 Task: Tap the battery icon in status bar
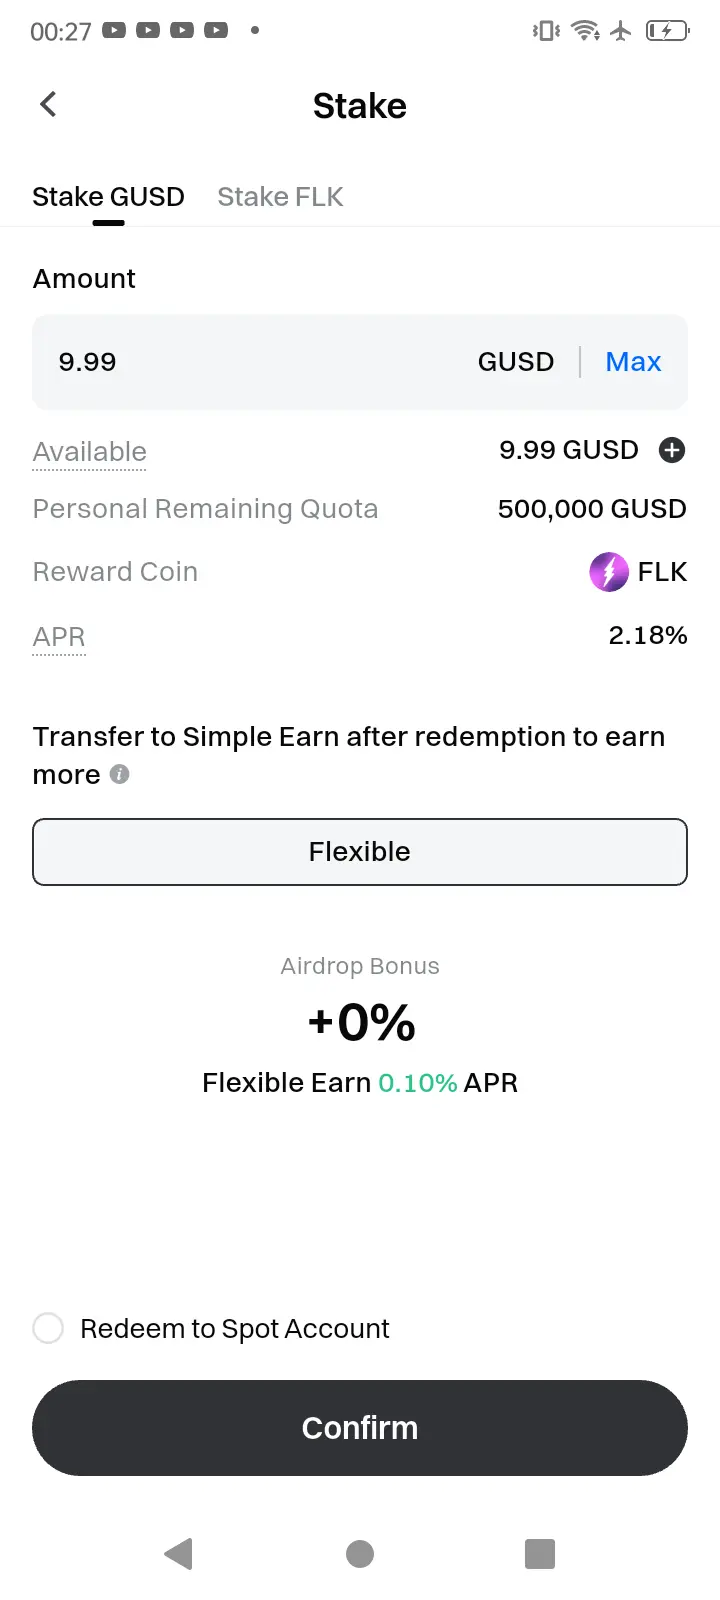(667, 31)
